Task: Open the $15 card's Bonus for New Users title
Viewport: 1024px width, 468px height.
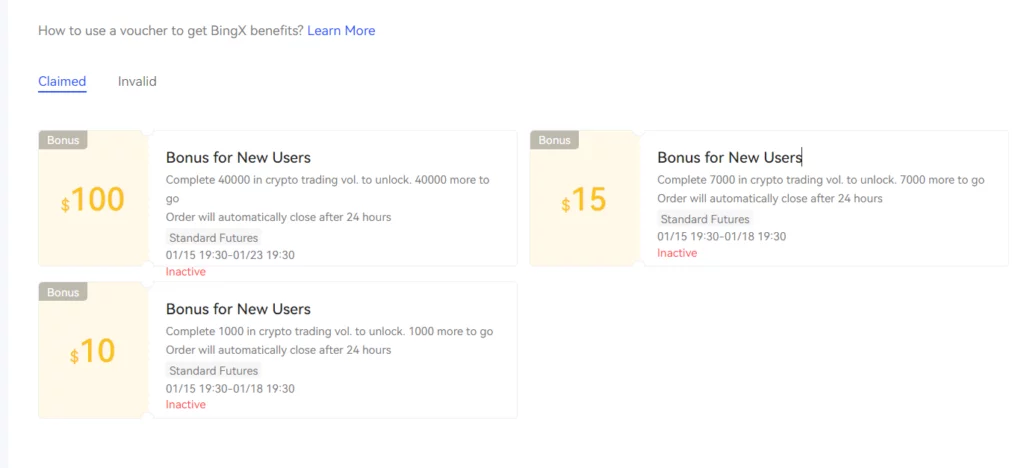Action: point(729,158)
